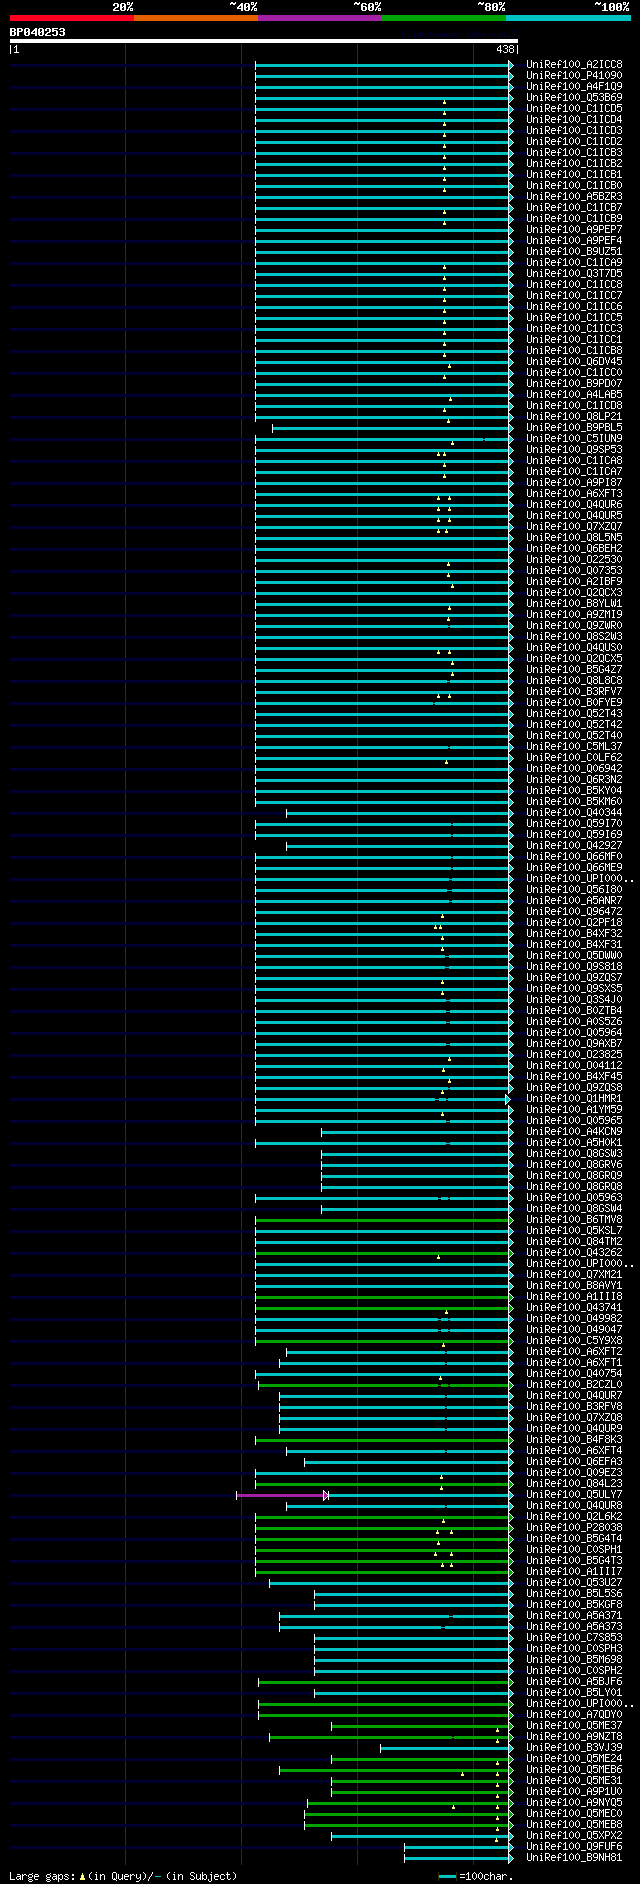Select label UniRef100_B9NH81
Image resolution: width=640 pixels, height=1884 pixels.
pyautogui.click(x=574, y=1857)
